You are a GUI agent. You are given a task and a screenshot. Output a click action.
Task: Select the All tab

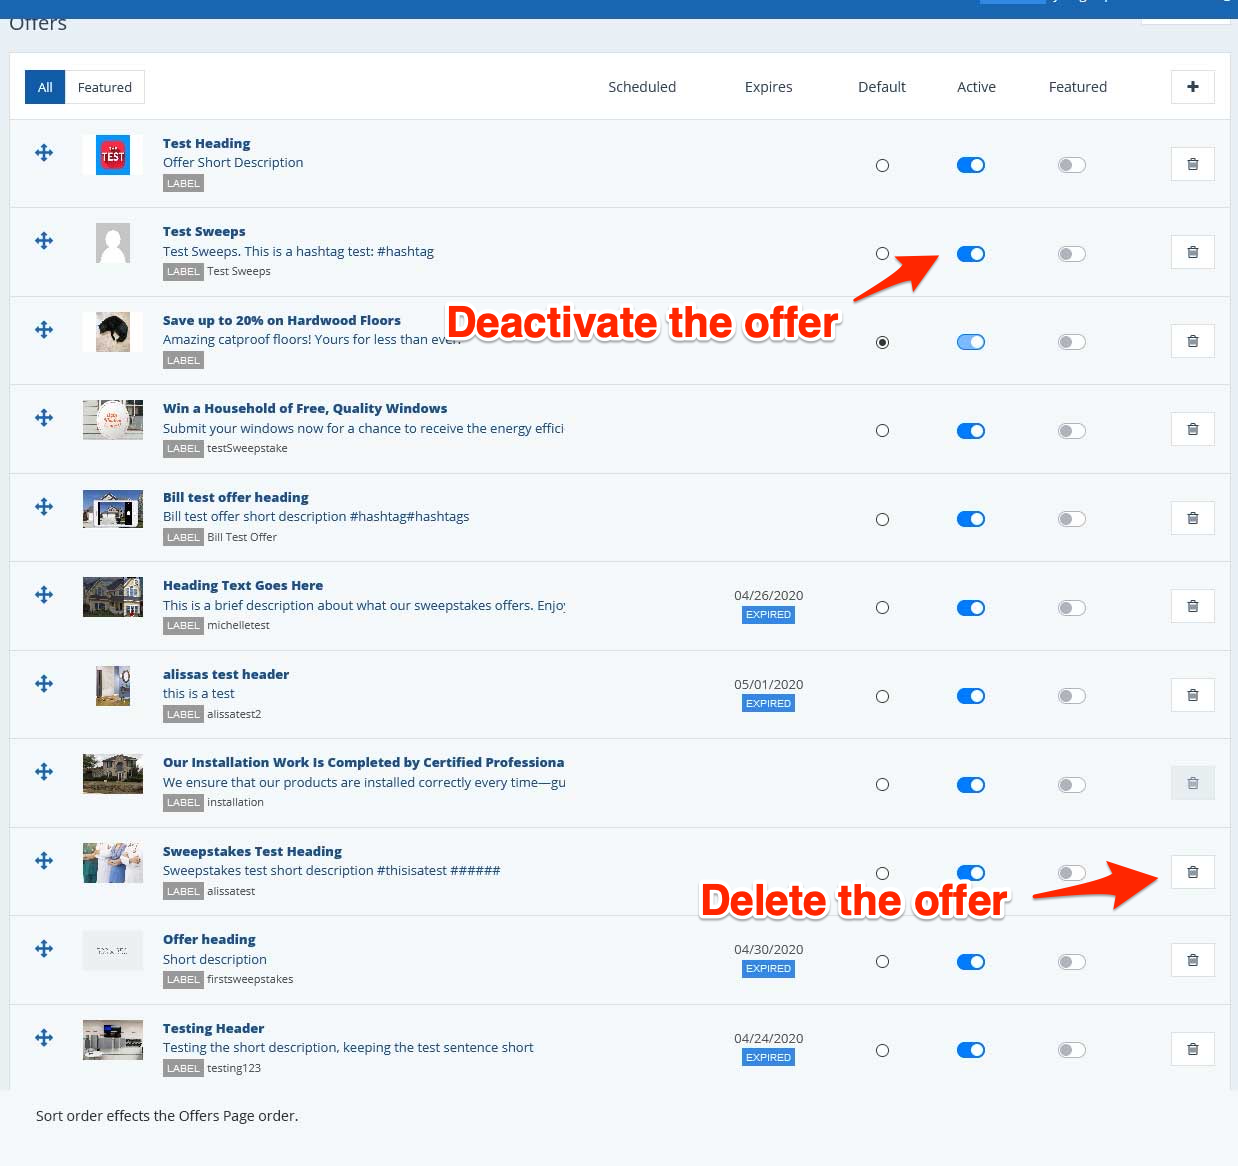pos(45,87)
